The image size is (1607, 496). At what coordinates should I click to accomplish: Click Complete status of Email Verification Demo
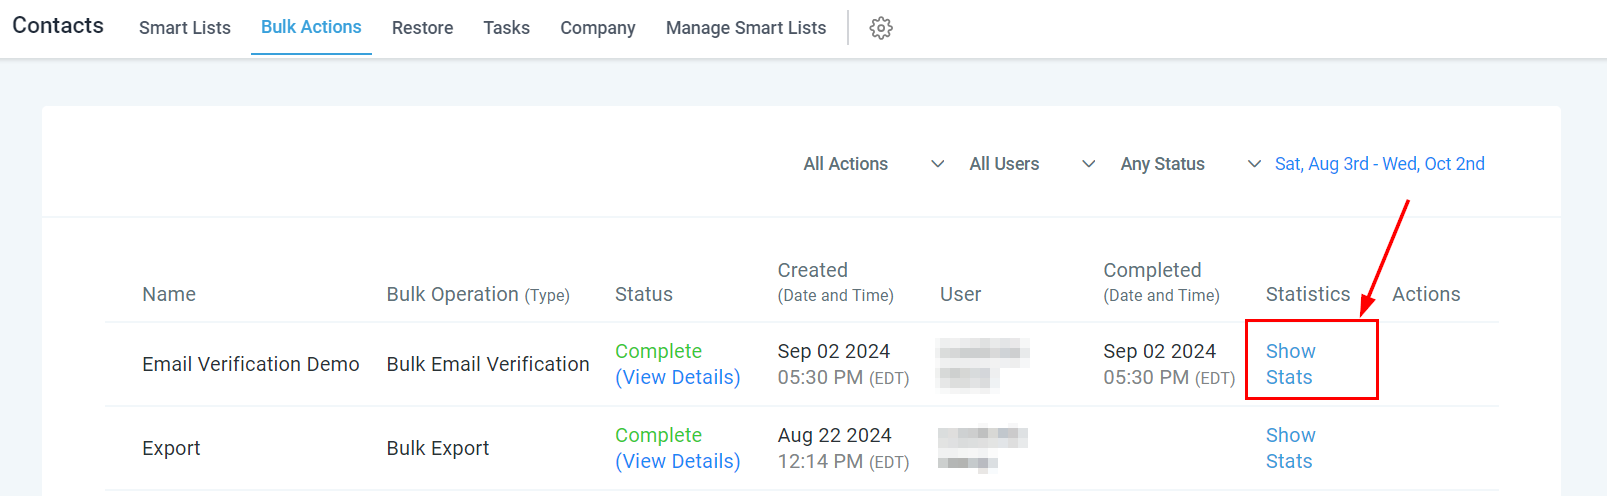point(658,351)
